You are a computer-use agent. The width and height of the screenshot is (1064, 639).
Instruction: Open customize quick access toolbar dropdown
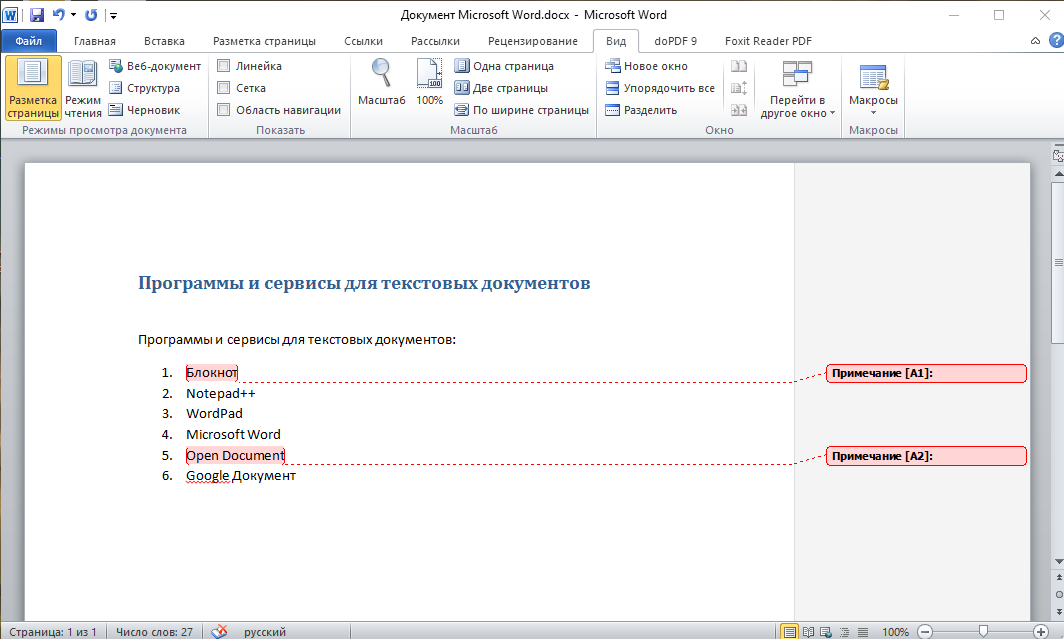[113, 15]
